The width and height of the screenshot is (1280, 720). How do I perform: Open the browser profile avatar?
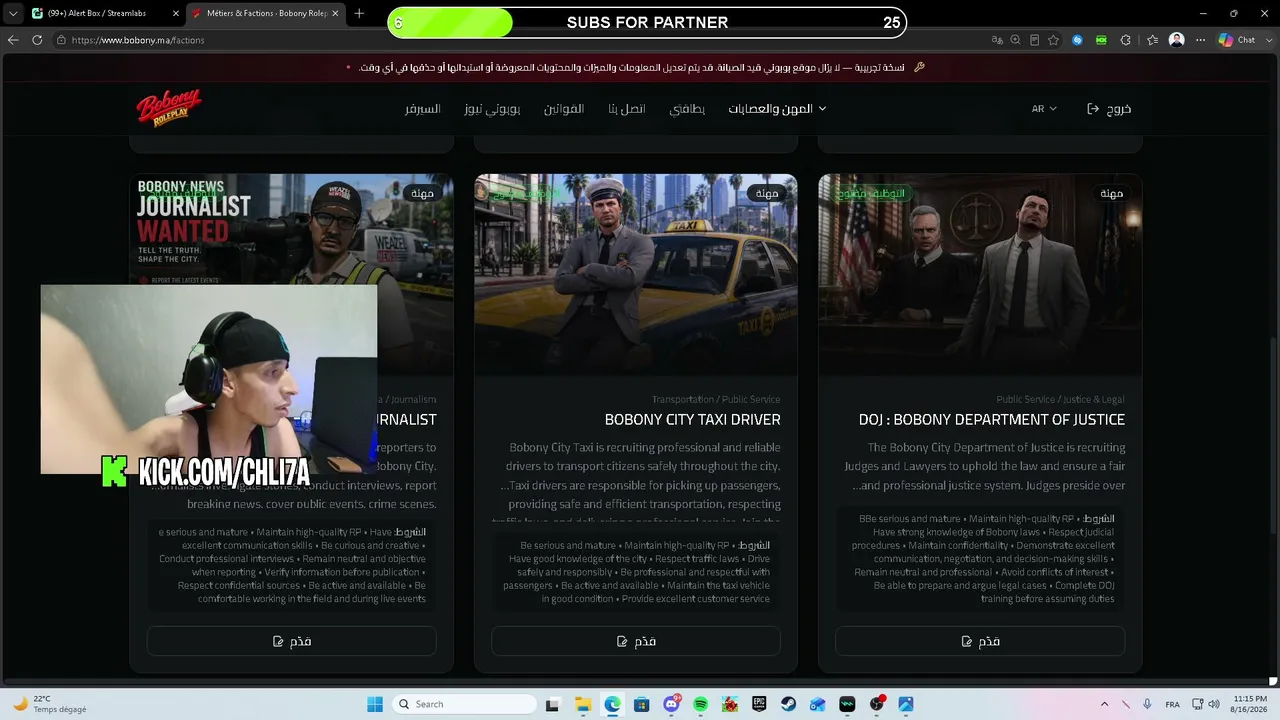(1177, 40)
